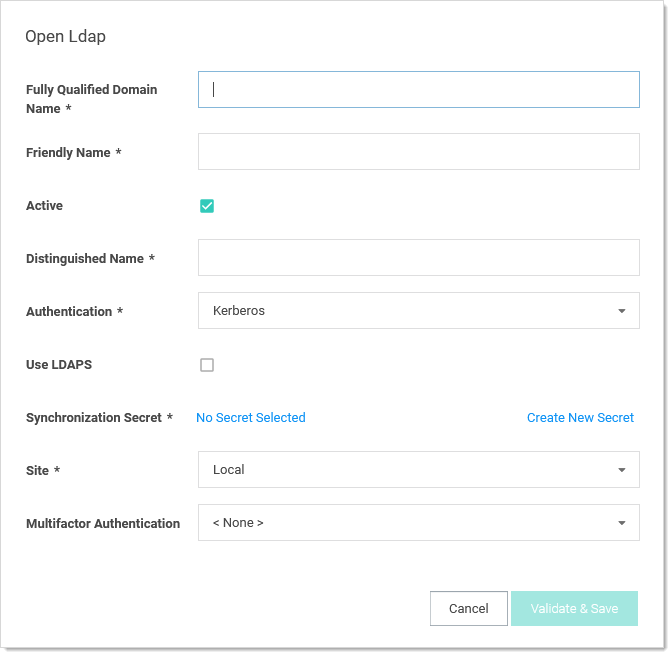Expand the Site dropdown showing Local
The image size is (672, 656).
[419, 470]
